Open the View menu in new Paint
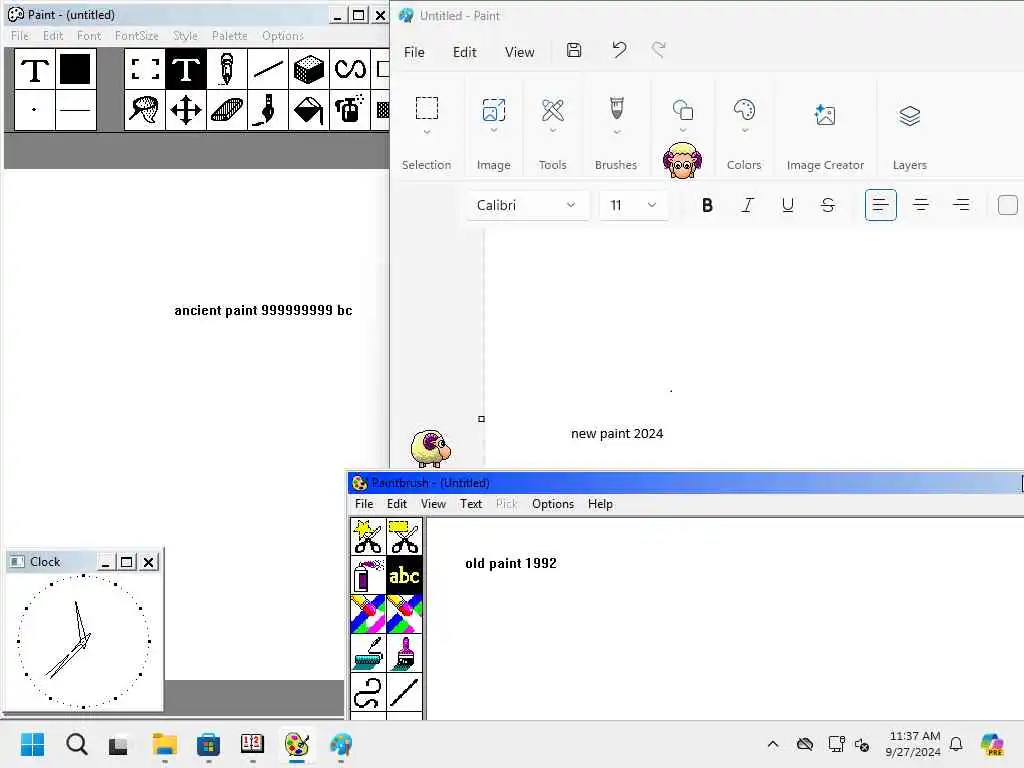1024x768 pixels. pos(519,52)
